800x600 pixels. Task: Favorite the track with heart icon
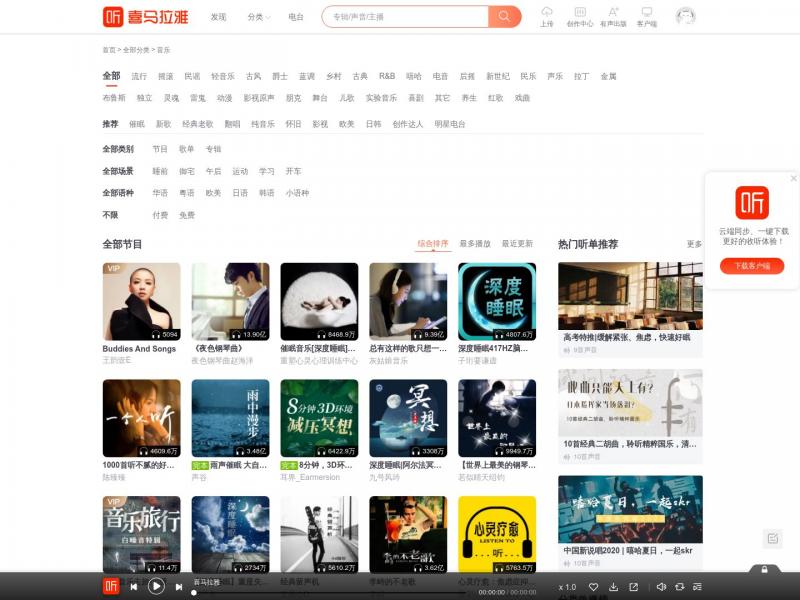coord(593,587)
